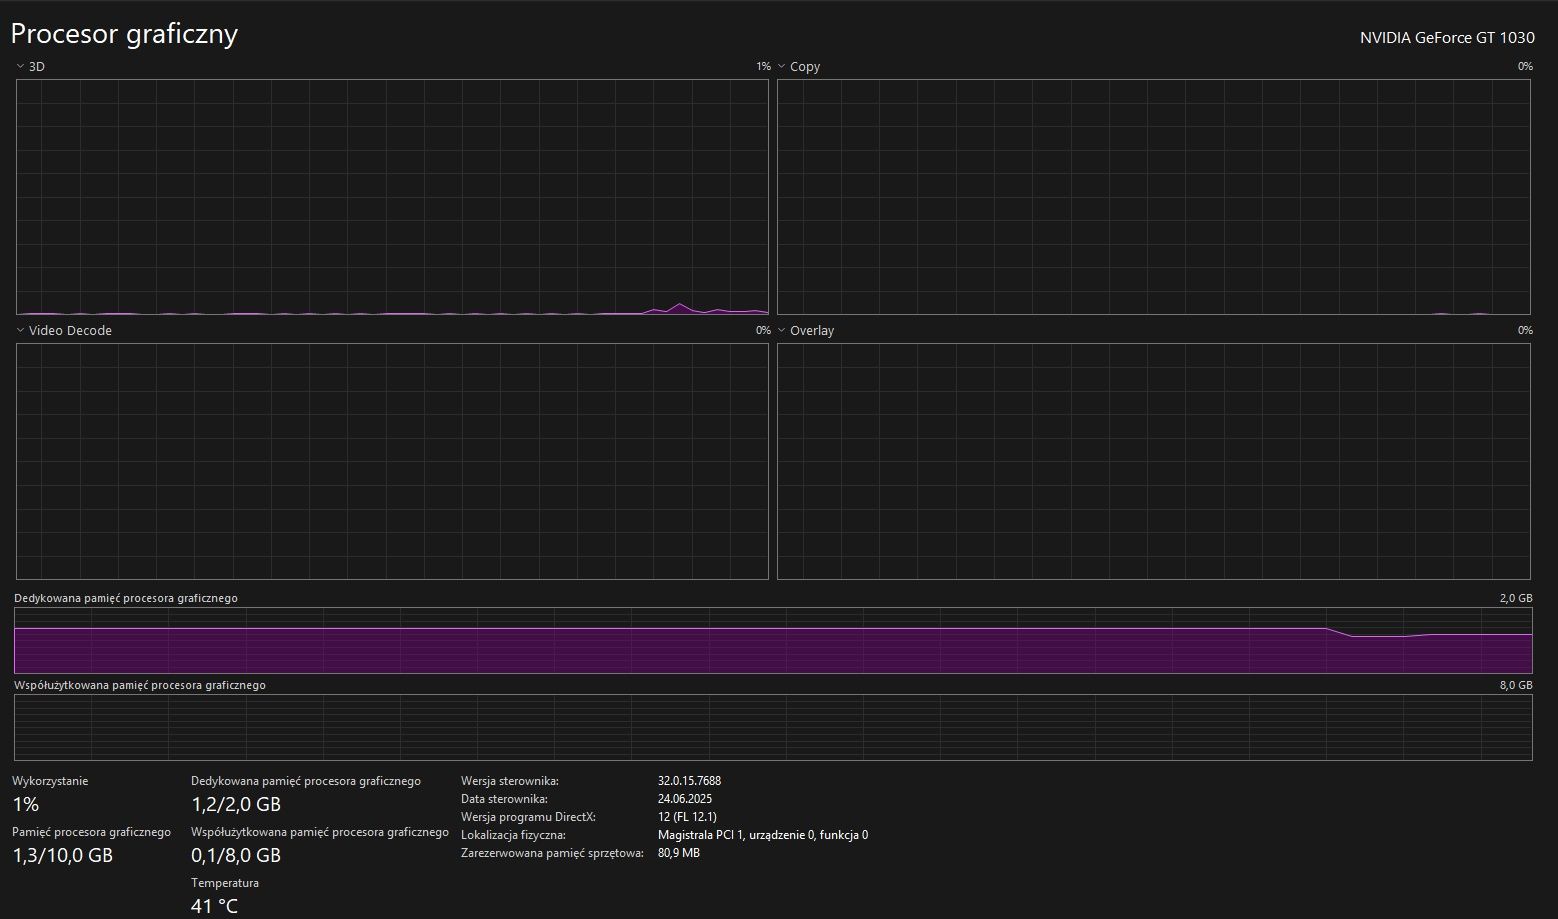Click the "Zarezerwowana pamięć sprzętowa:" label
This screenshot has height=919, width=1558.
click(x=552, y=853)
